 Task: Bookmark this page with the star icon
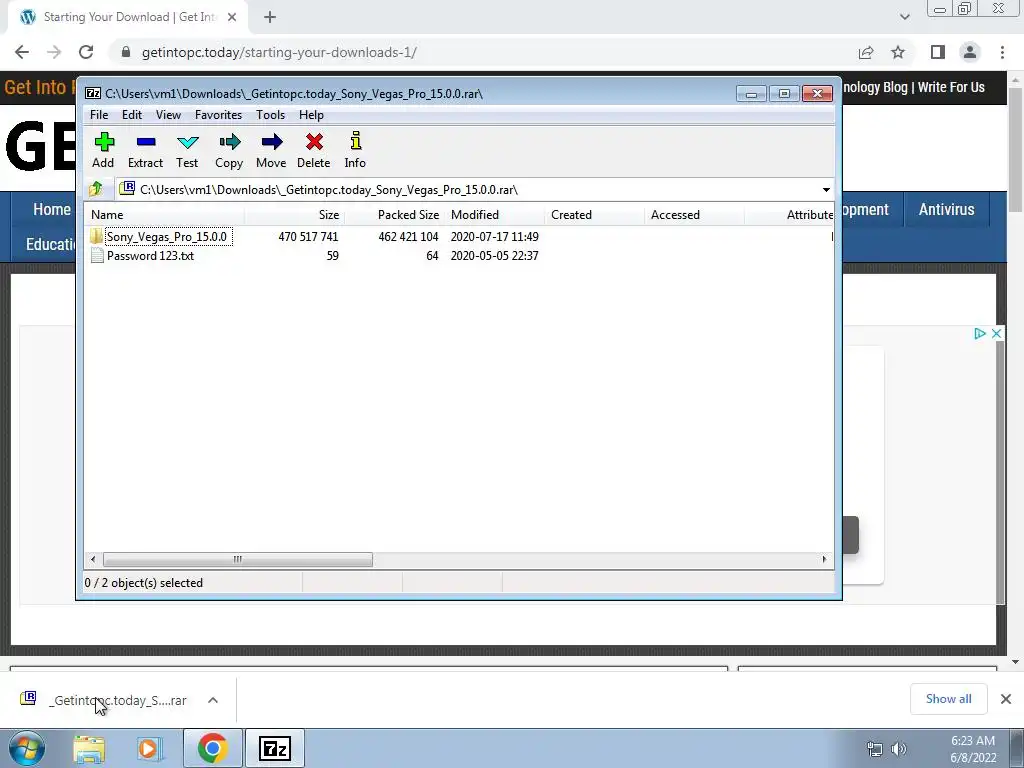pos(898,52)
